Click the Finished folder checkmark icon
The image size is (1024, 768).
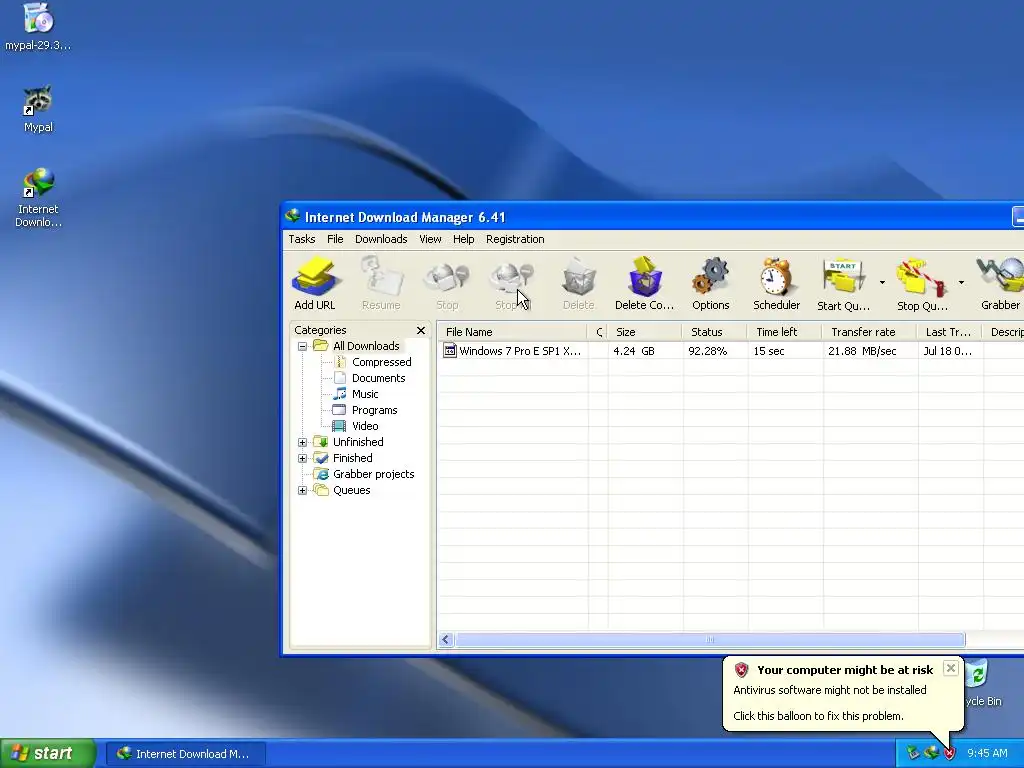[x=321, y=458]
